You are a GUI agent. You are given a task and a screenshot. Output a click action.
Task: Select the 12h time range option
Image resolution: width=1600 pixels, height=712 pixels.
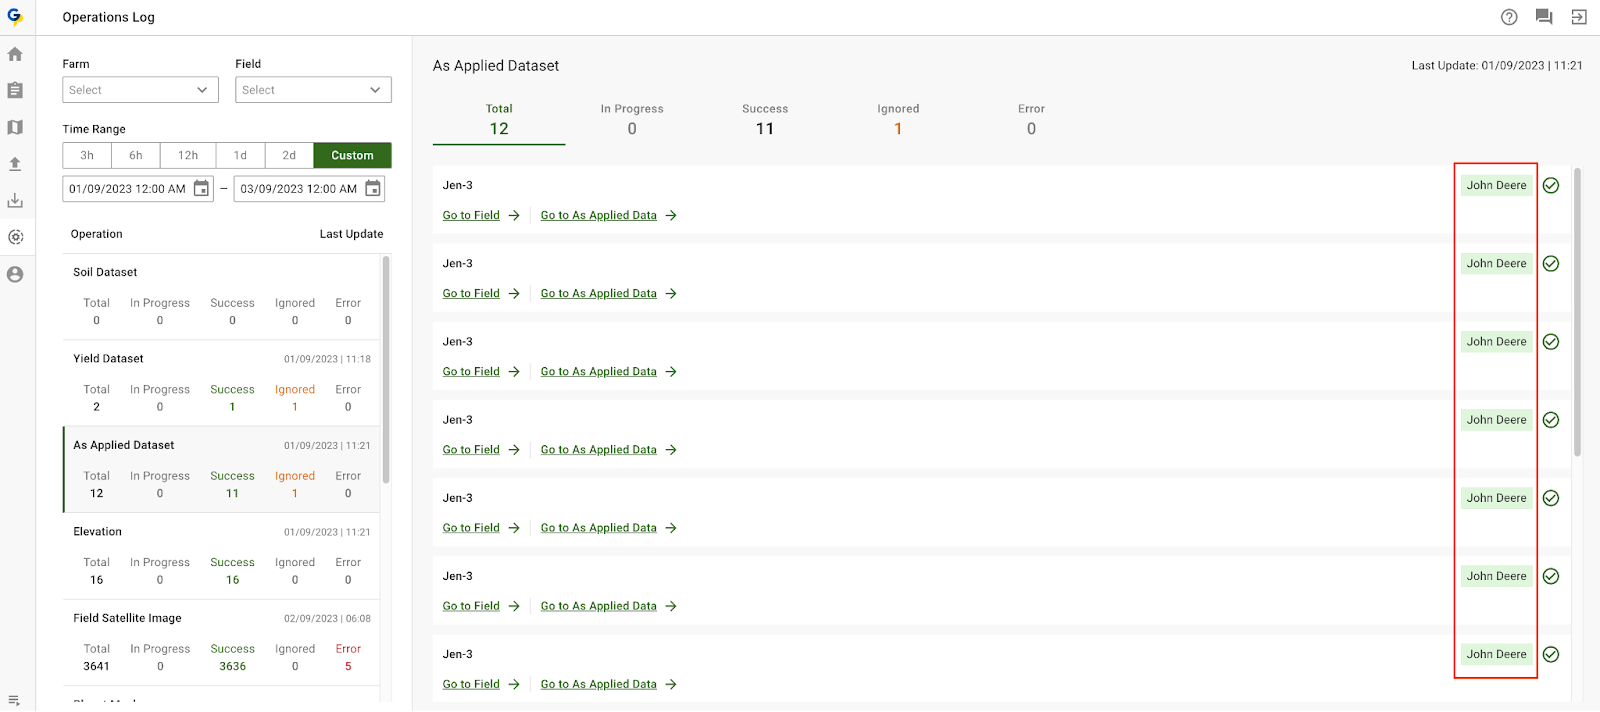click(x=188, y=155)
